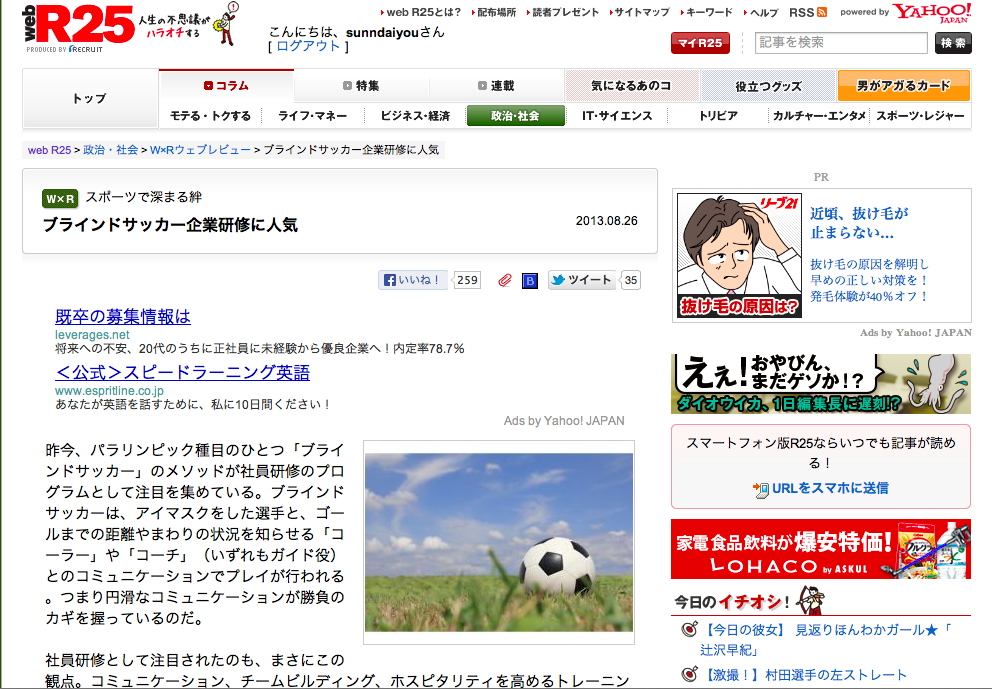Switch to the IT・サイエンス category
The width and height of the screenshot is (992, 689).
[x=617, y=116]
